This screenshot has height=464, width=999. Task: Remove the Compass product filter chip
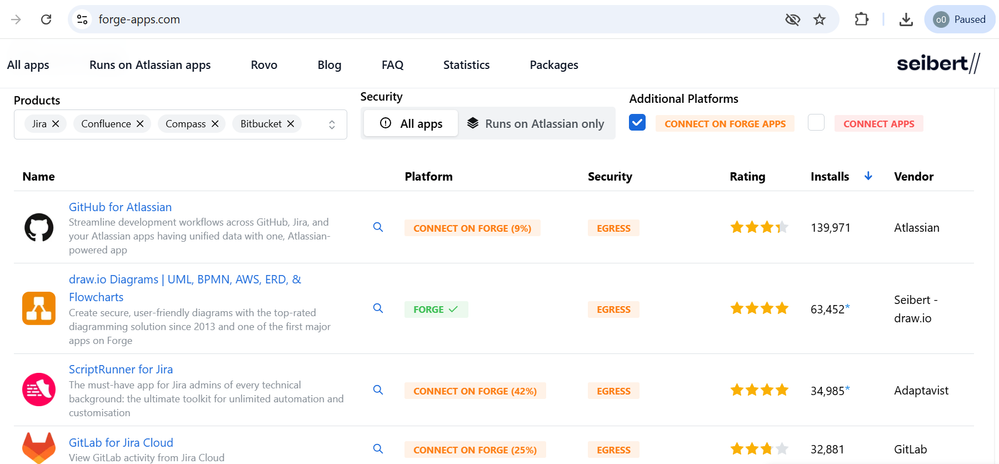click(x=215, y=124)
